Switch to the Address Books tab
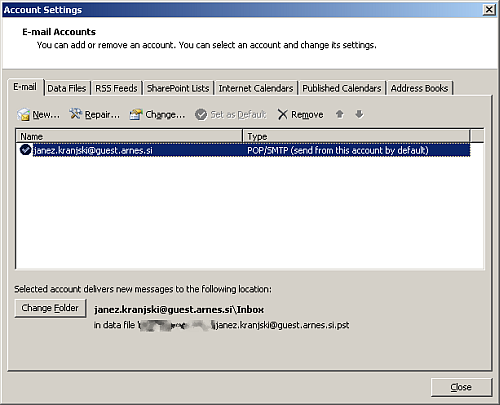The image size is (500, 405). pyautogui.click(x=419, y=88)
